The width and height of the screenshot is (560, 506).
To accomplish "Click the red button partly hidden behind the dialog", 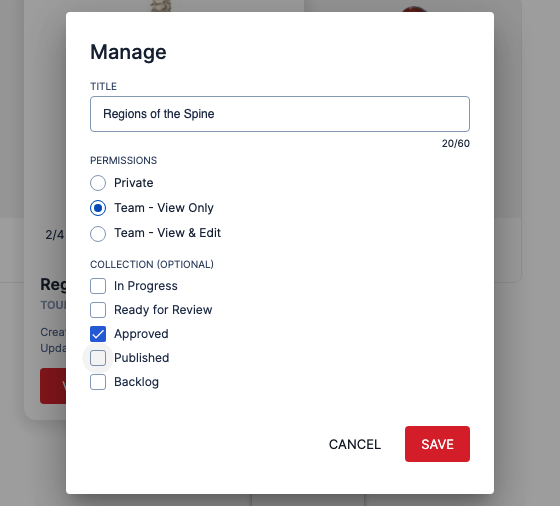I will (x=53, y=386).
